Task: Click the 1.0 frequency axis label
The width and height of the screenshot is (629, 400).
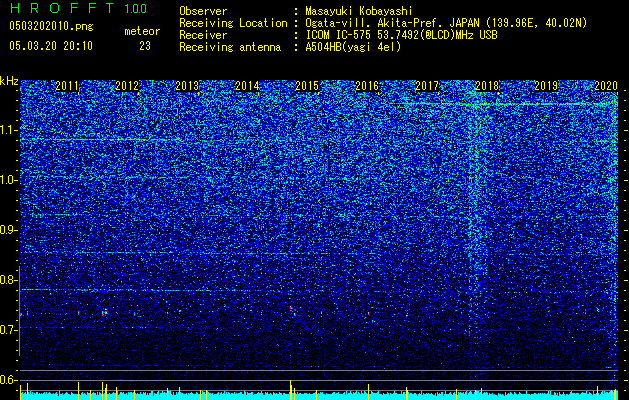Action: coord(9,180)
